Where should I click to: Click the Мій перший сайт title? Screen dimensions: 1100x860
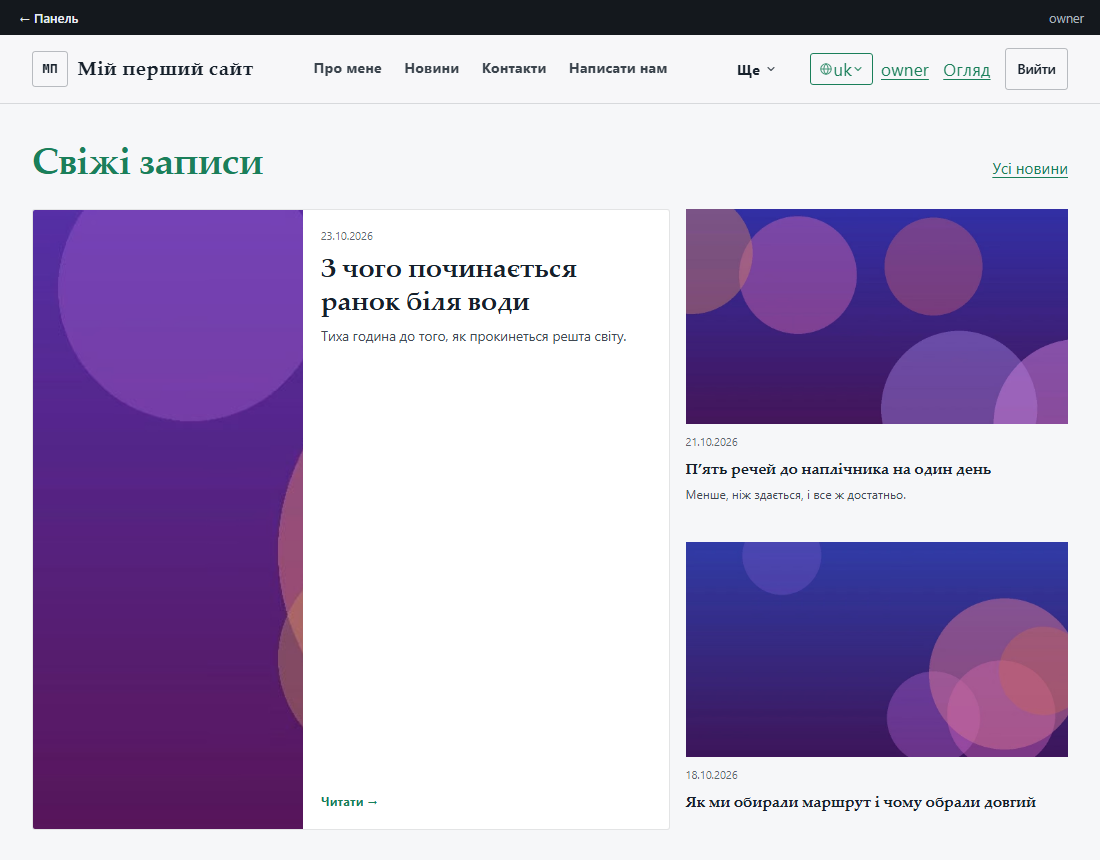pyautogui.click(x=165, y=69)
